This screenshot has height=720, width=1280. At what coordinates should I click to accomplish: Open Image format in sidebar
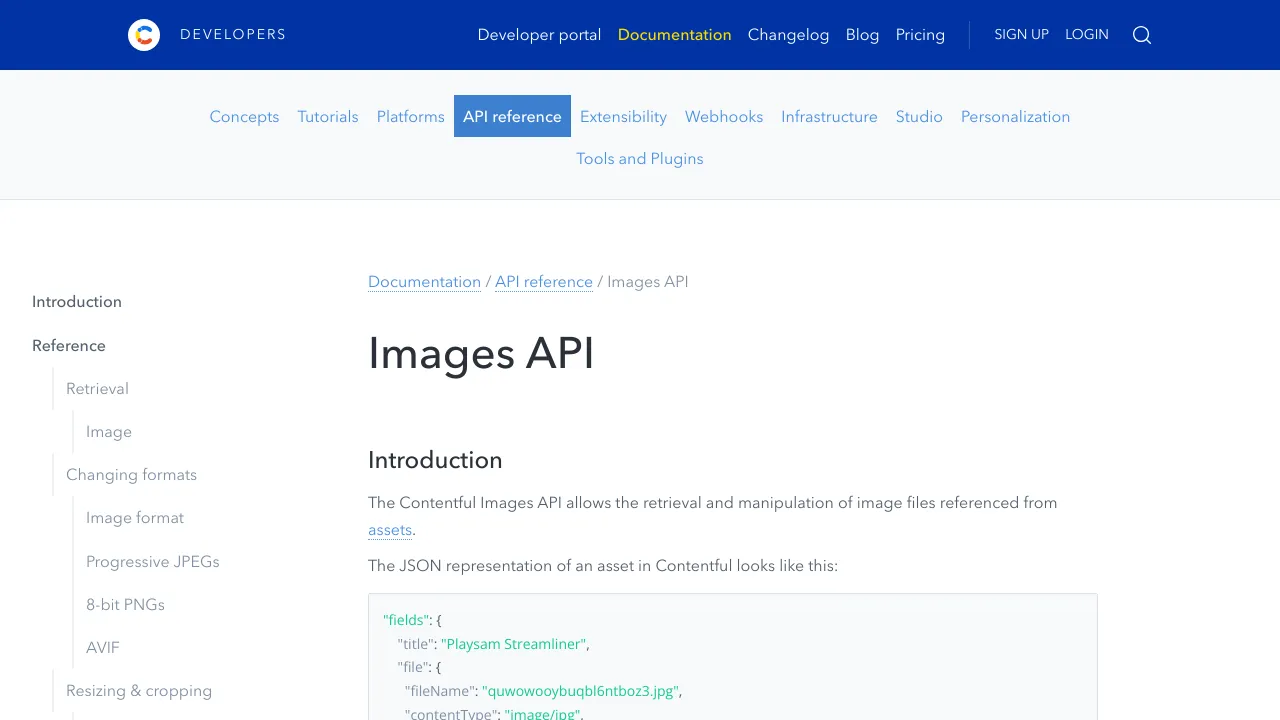(135, 518)
